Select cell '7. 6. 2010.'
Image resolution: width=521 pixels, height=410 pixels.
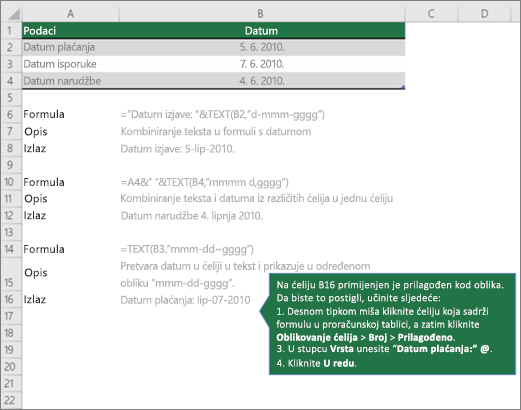[262, 64]
